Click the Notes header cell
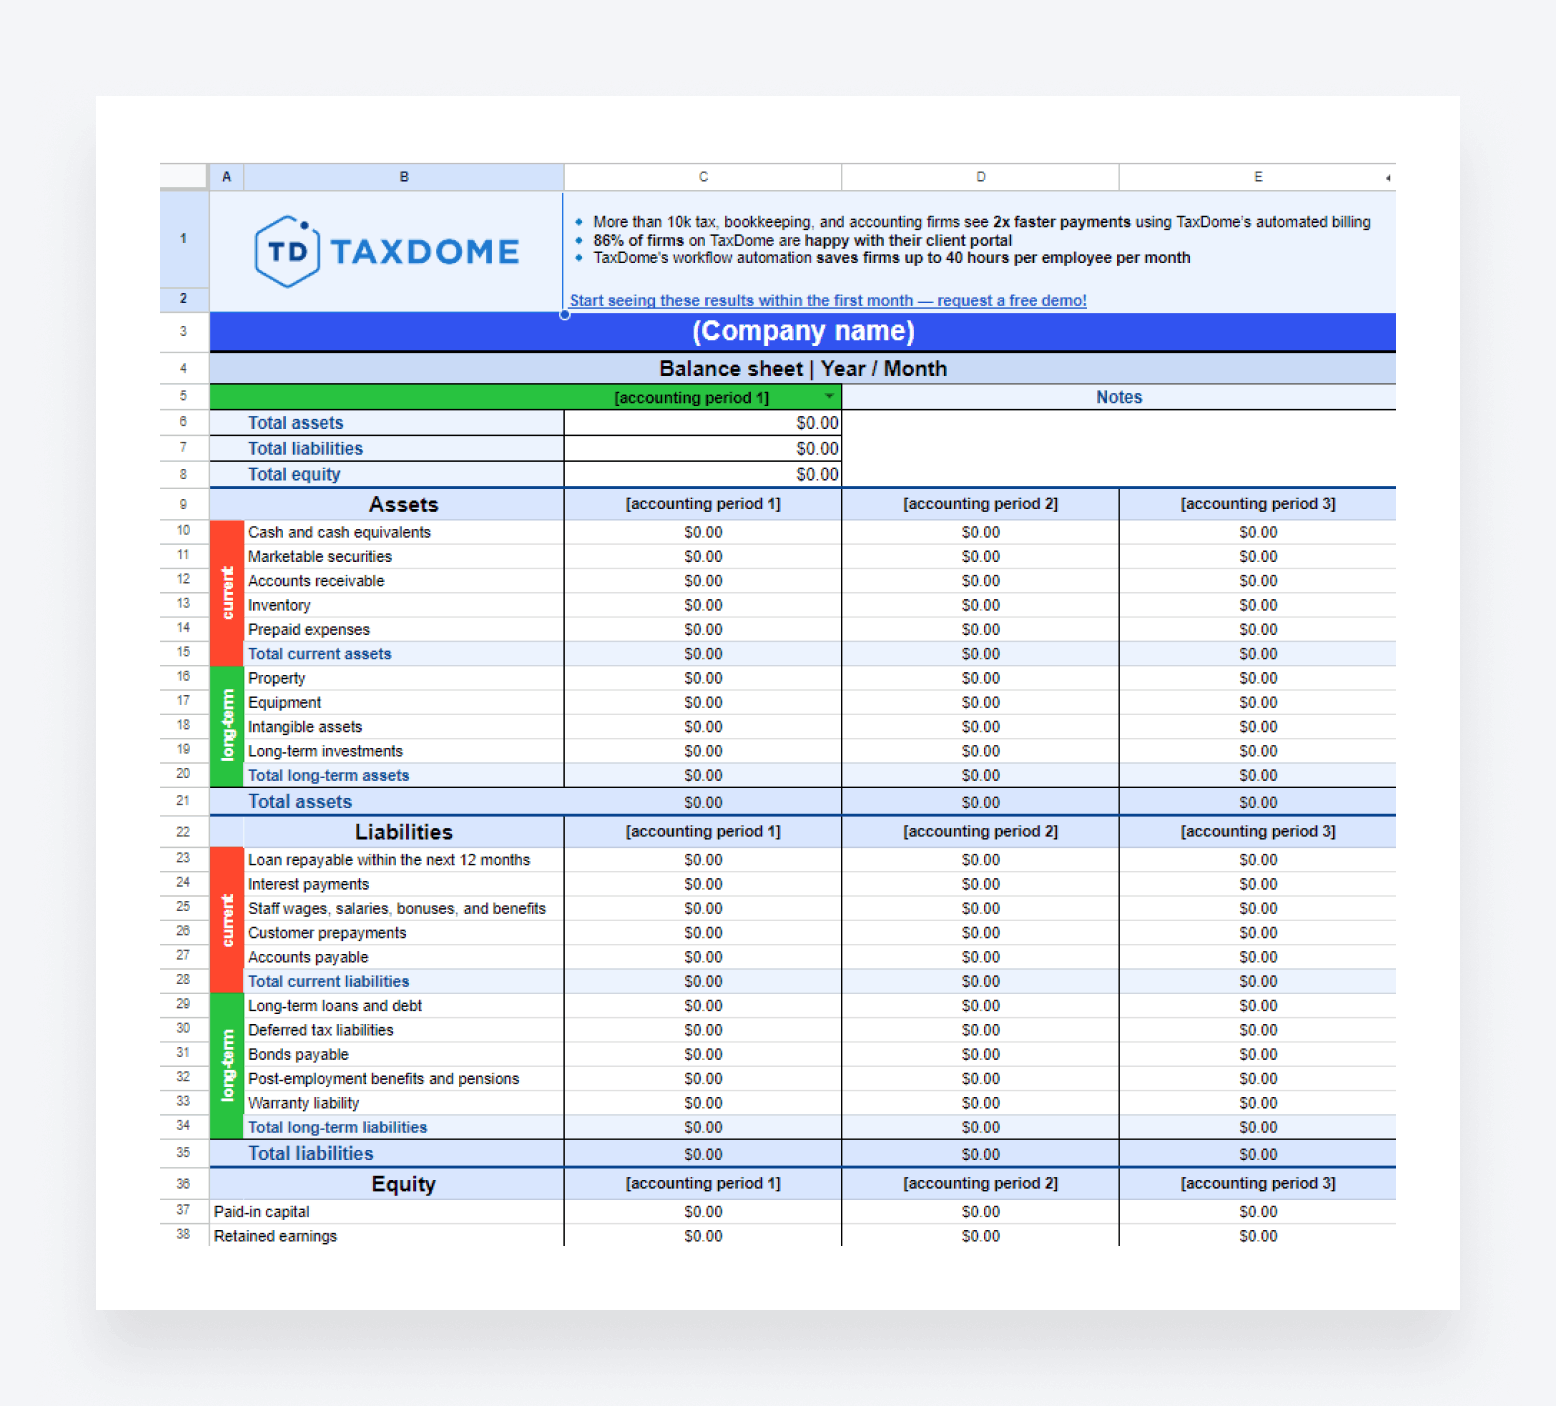The image size is (1556, 1418). tap(1119, 397)
